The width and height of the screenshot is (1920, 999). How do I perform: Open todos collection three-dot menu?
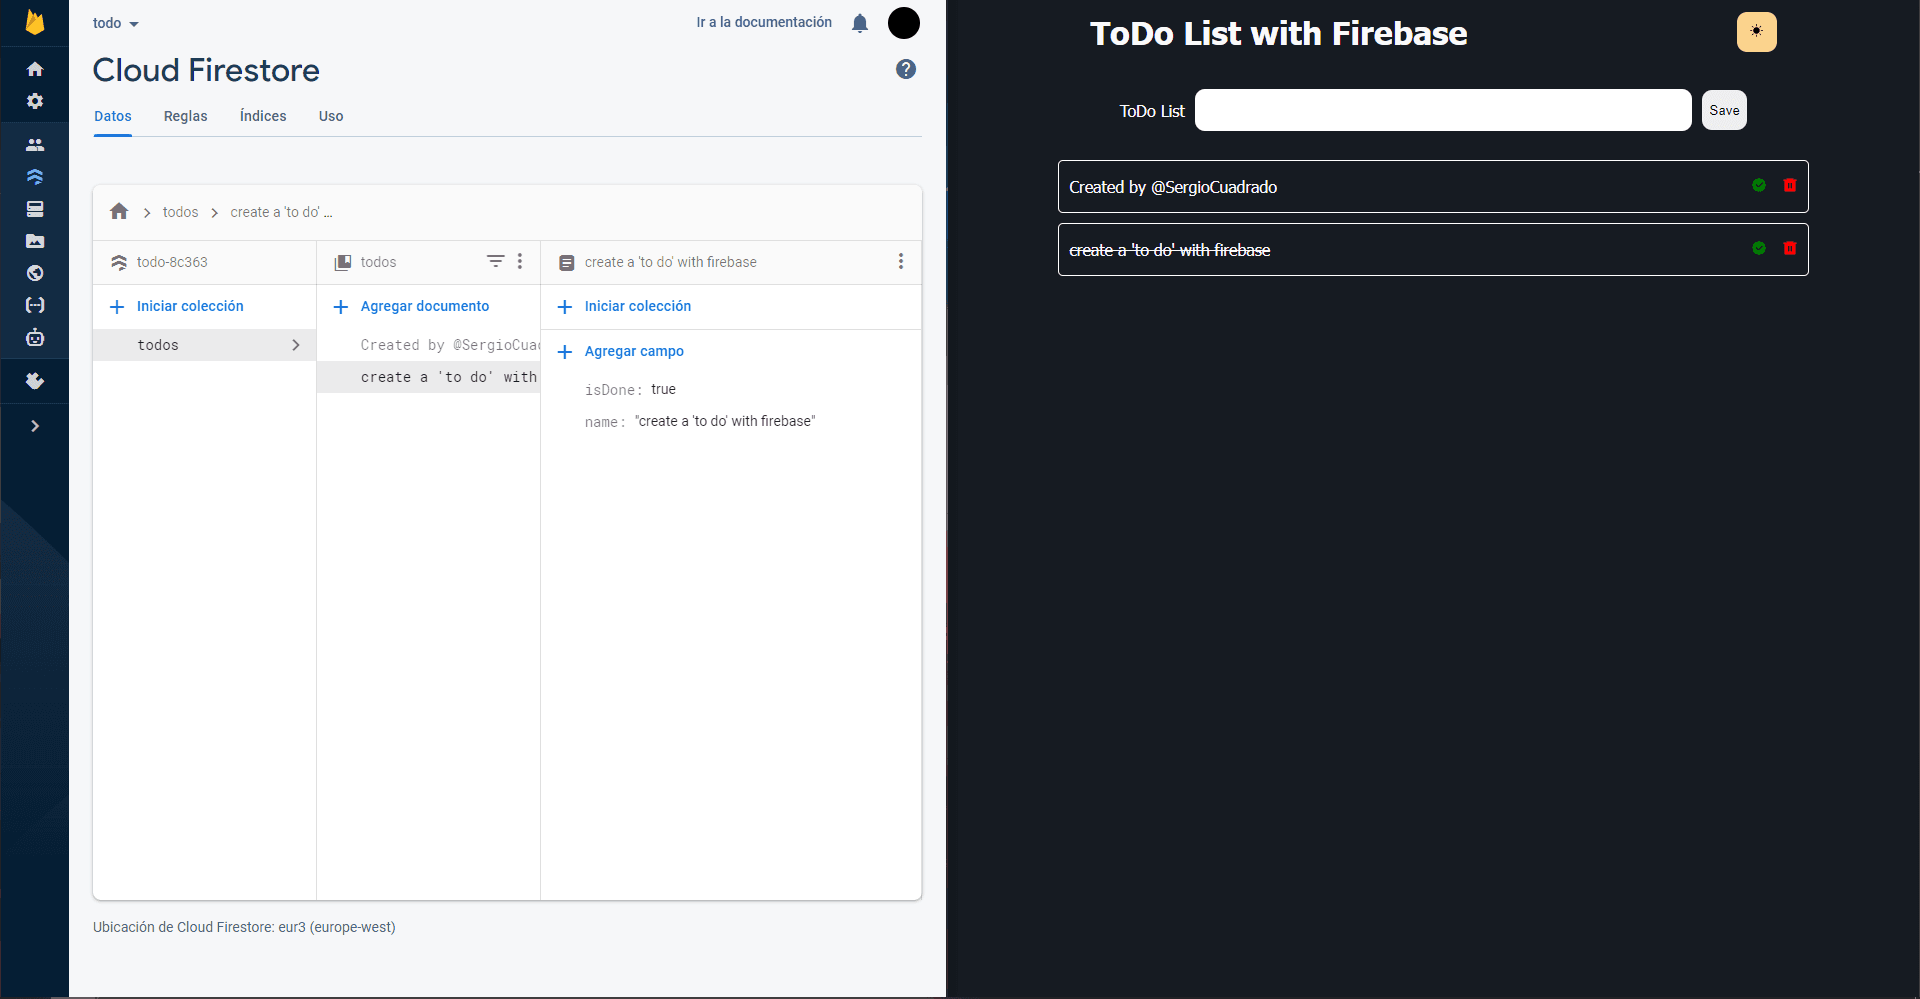coord(520,261)
